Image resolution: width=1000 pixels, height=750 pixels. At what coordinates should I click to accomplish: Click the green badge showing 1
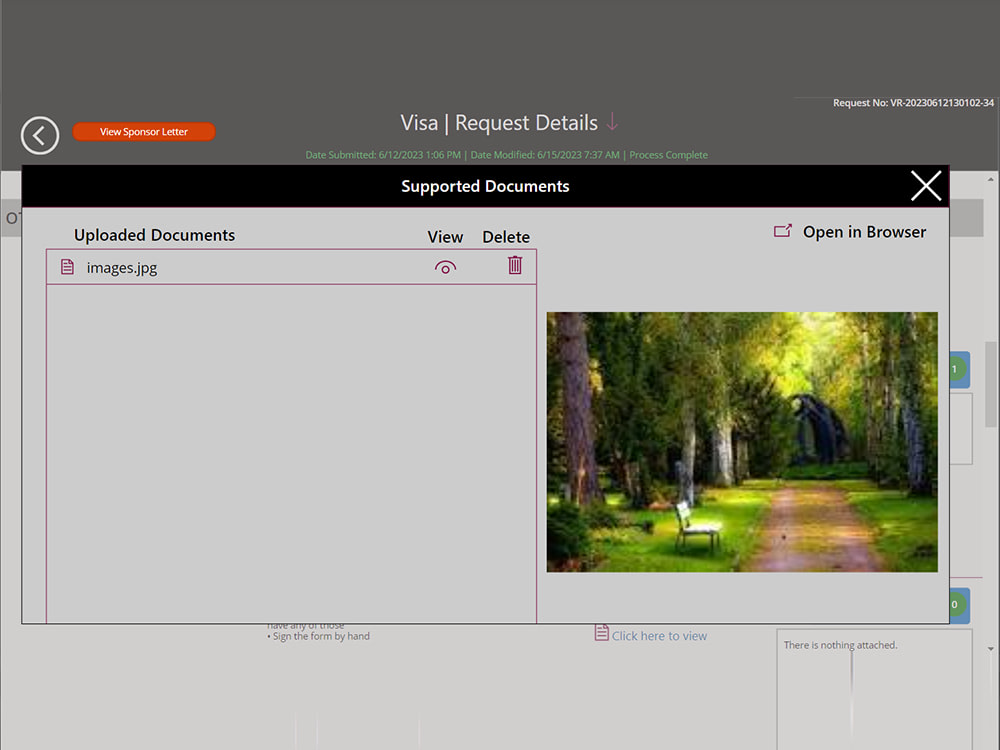click(x=955, y=369)
